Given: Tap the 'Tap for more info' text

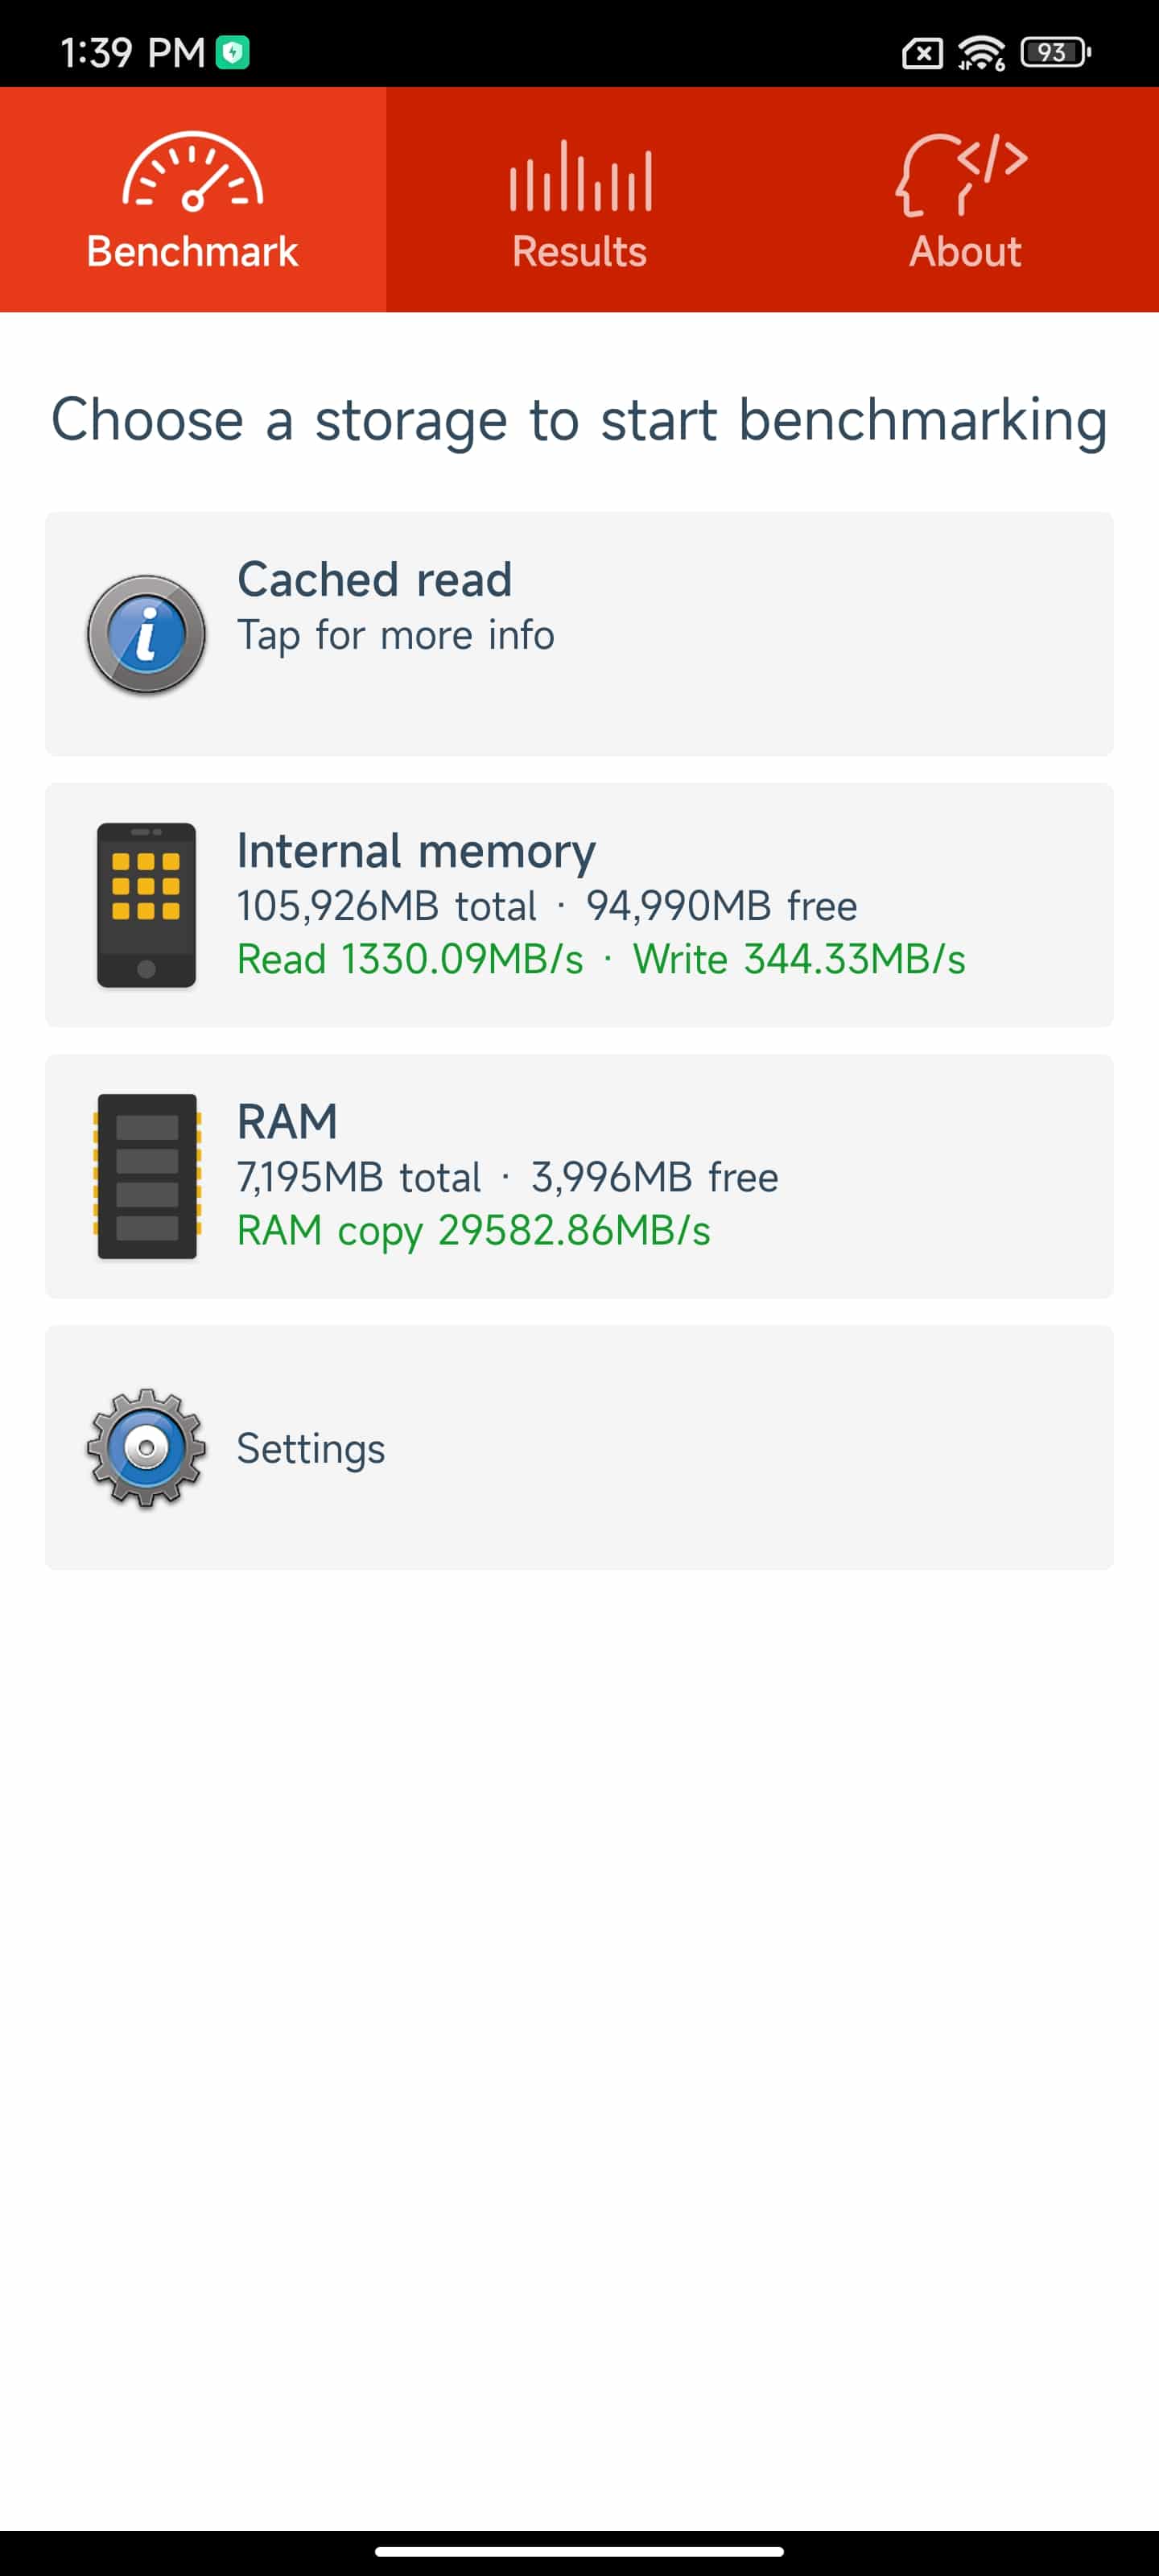Looking at the screenshot, I should pyautogui.click(x=396, y=636).
